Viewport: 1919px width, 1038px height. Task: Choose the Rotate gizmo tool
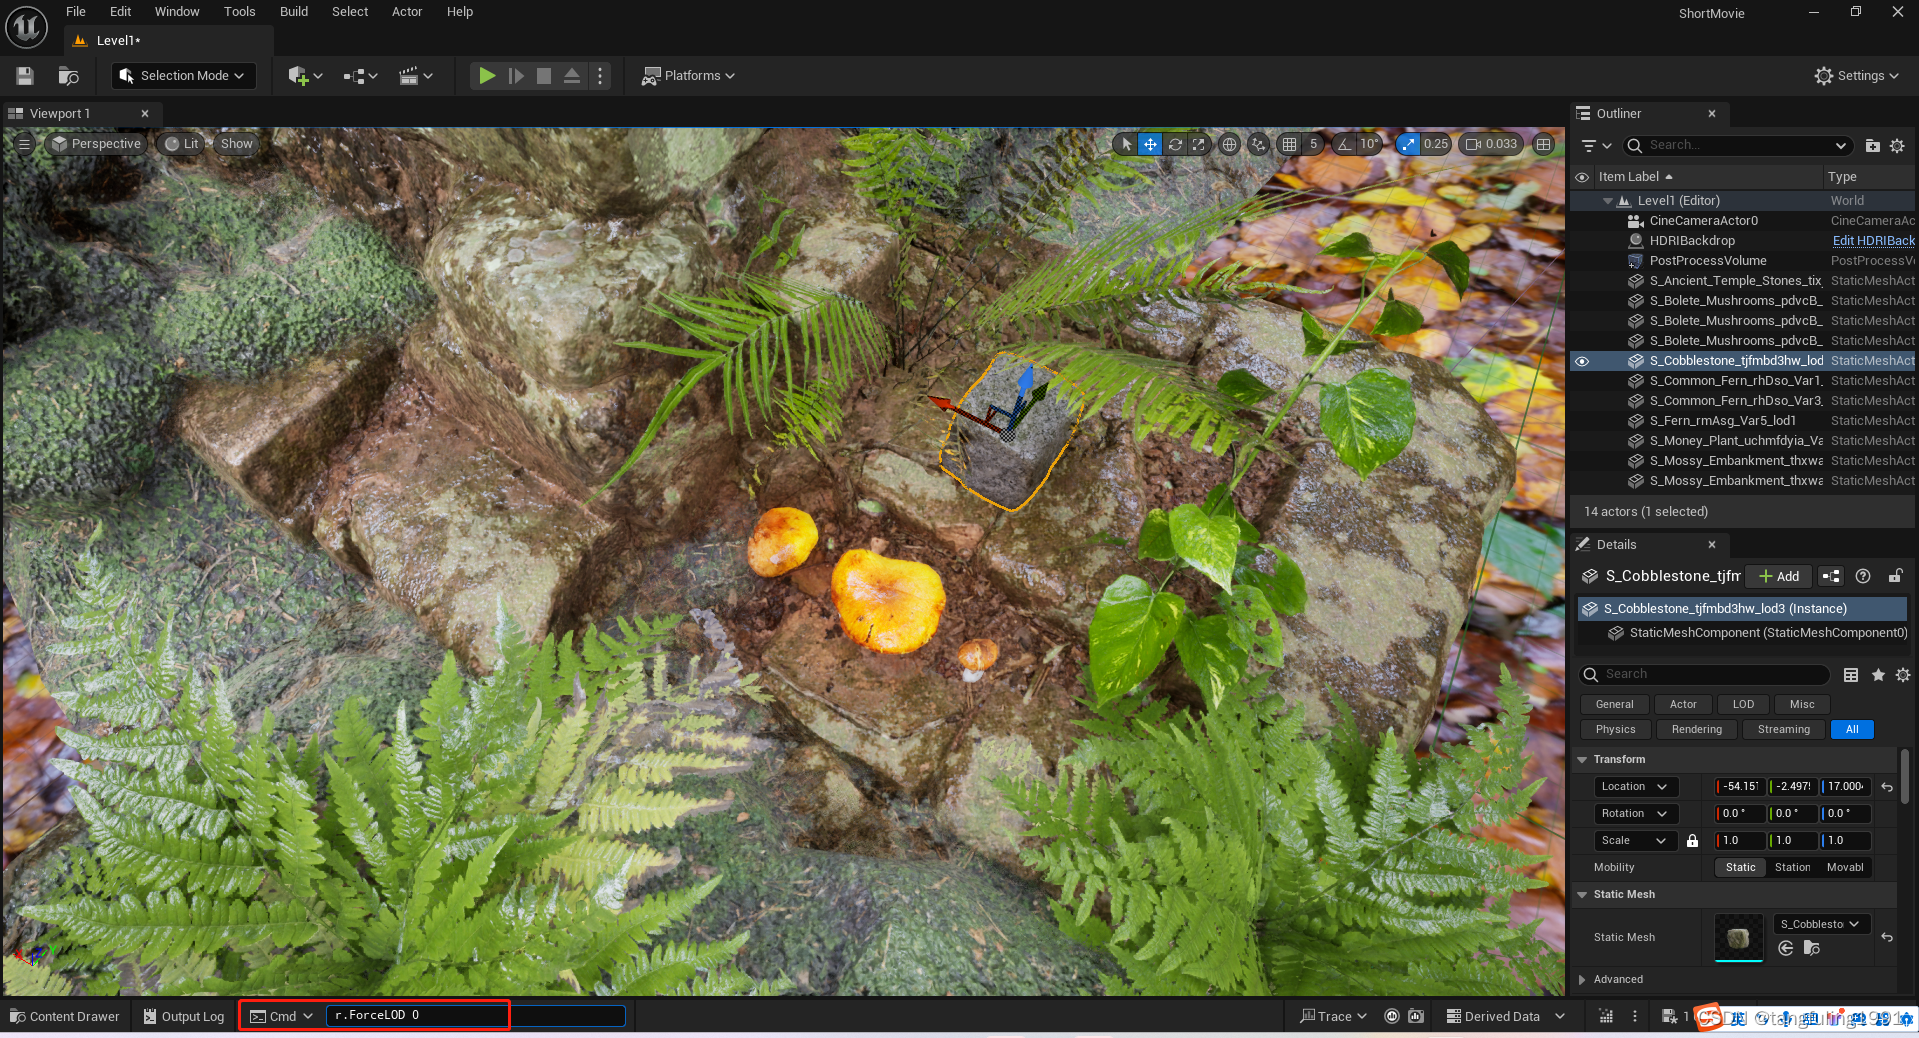(1175, 144)
